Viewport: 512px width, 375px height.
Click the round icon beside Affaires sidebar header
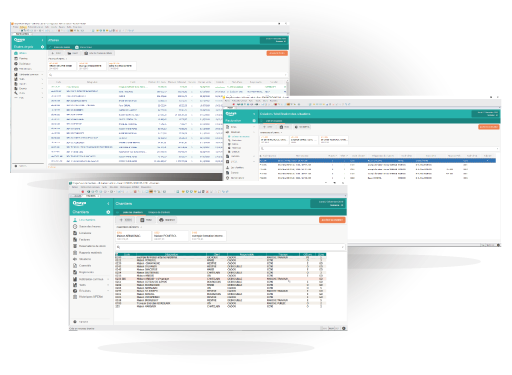coord(42,47)
